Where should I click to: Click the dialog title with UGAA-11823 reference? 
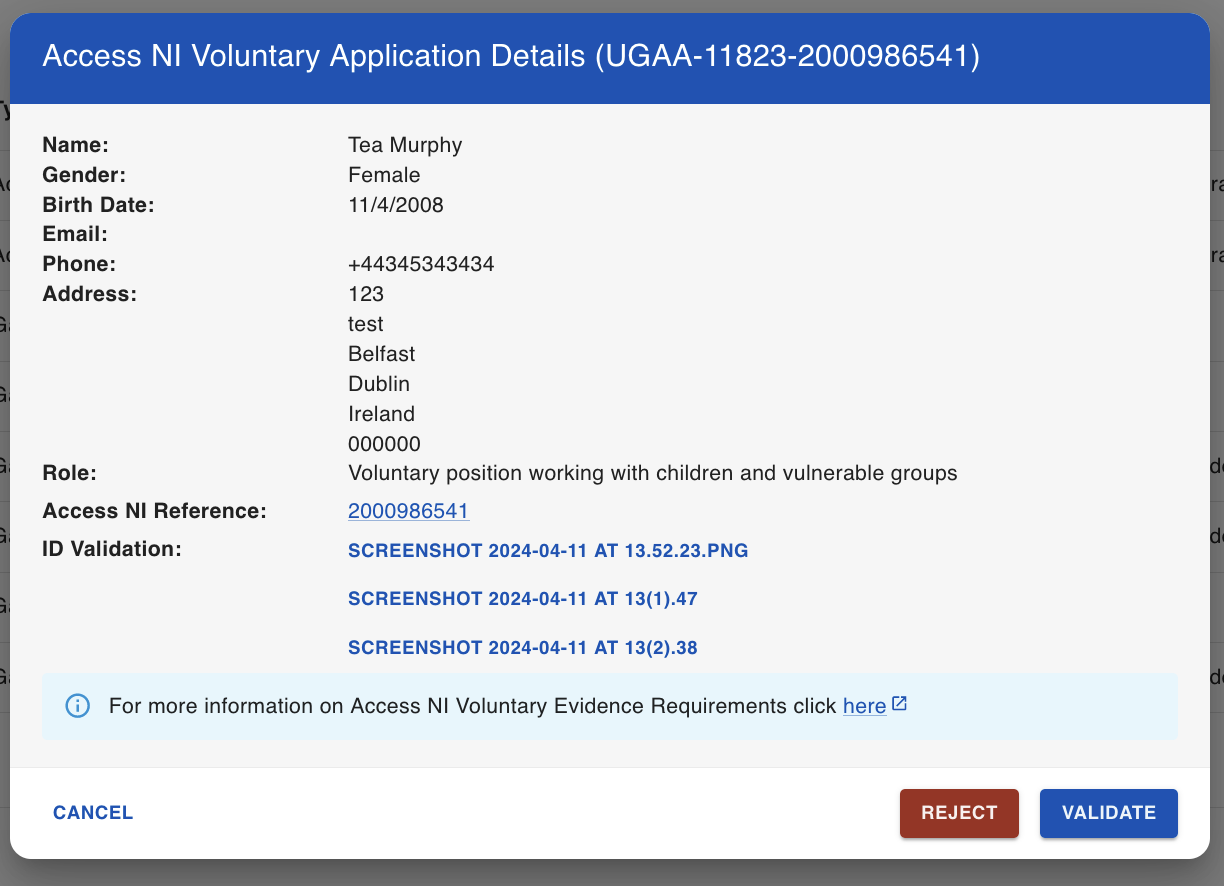click(x=511, y=56)
